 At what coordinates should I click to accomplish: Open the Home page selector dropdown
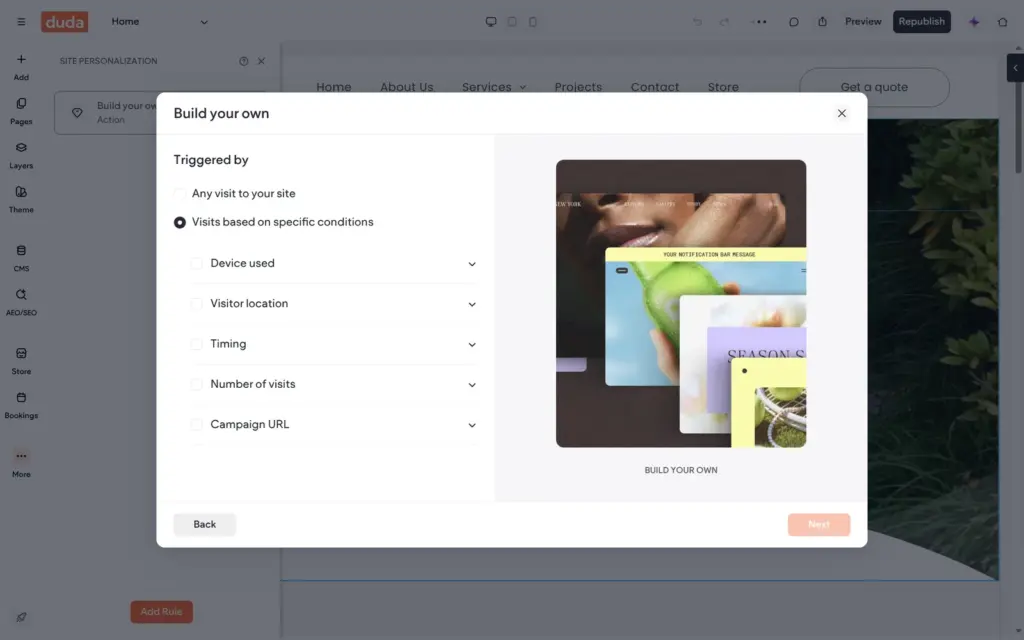tap(159, 22)
